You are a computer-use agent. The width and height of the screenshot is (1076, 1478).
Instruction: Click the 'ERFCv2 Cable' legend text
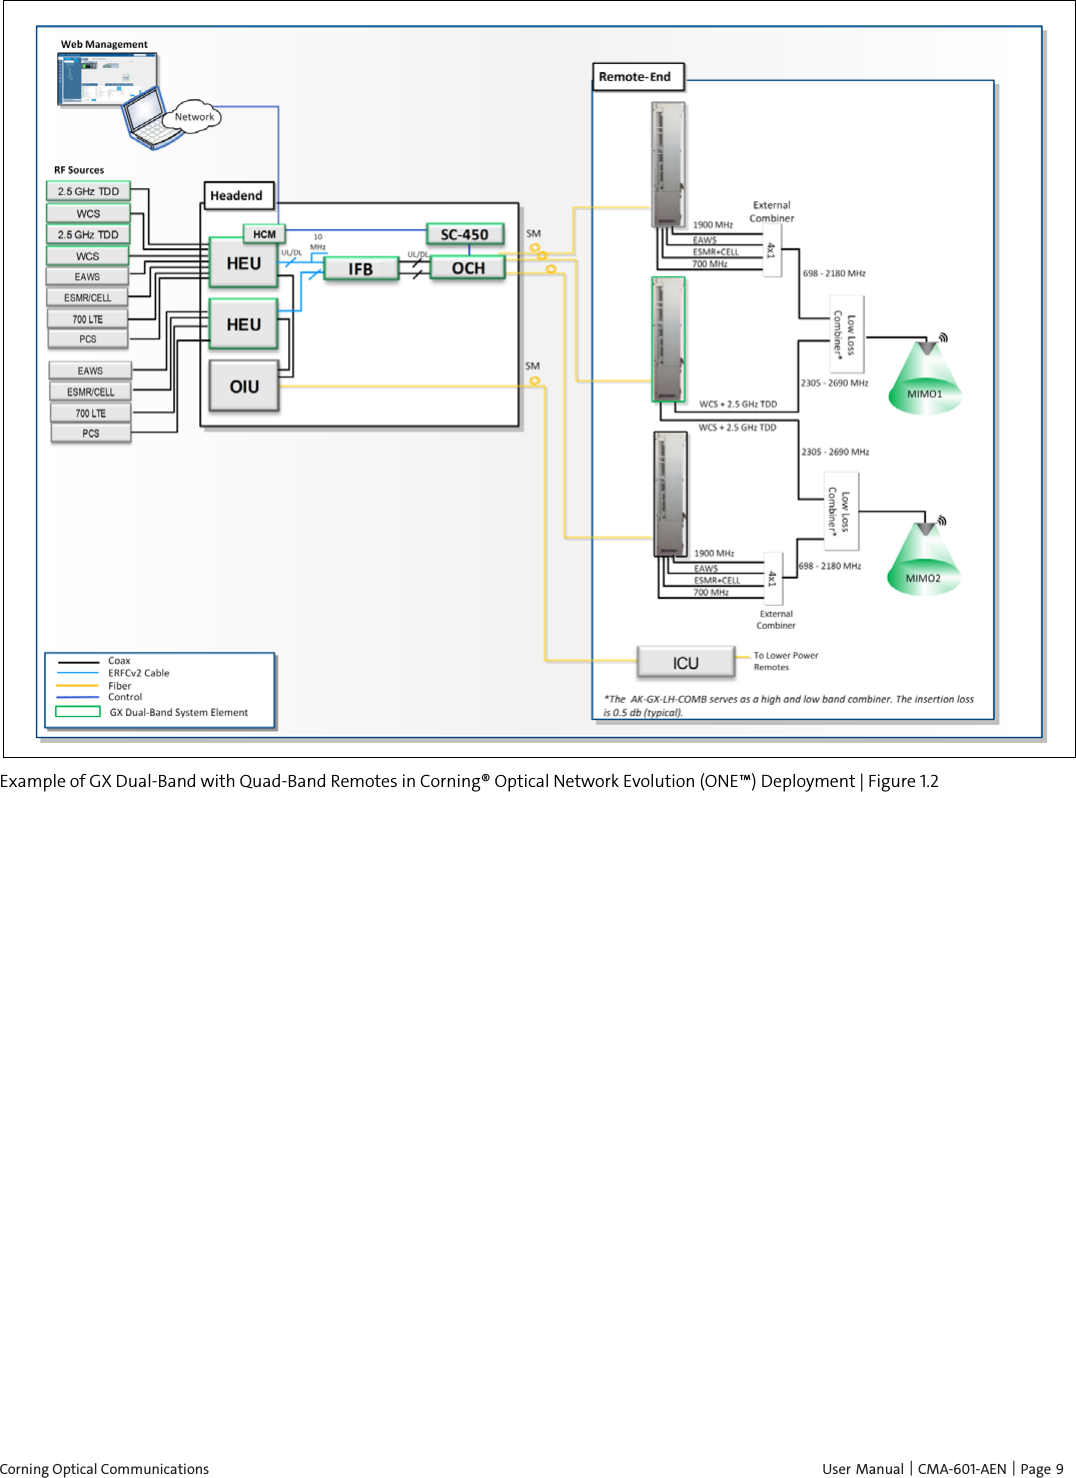[x=139, y=673]
